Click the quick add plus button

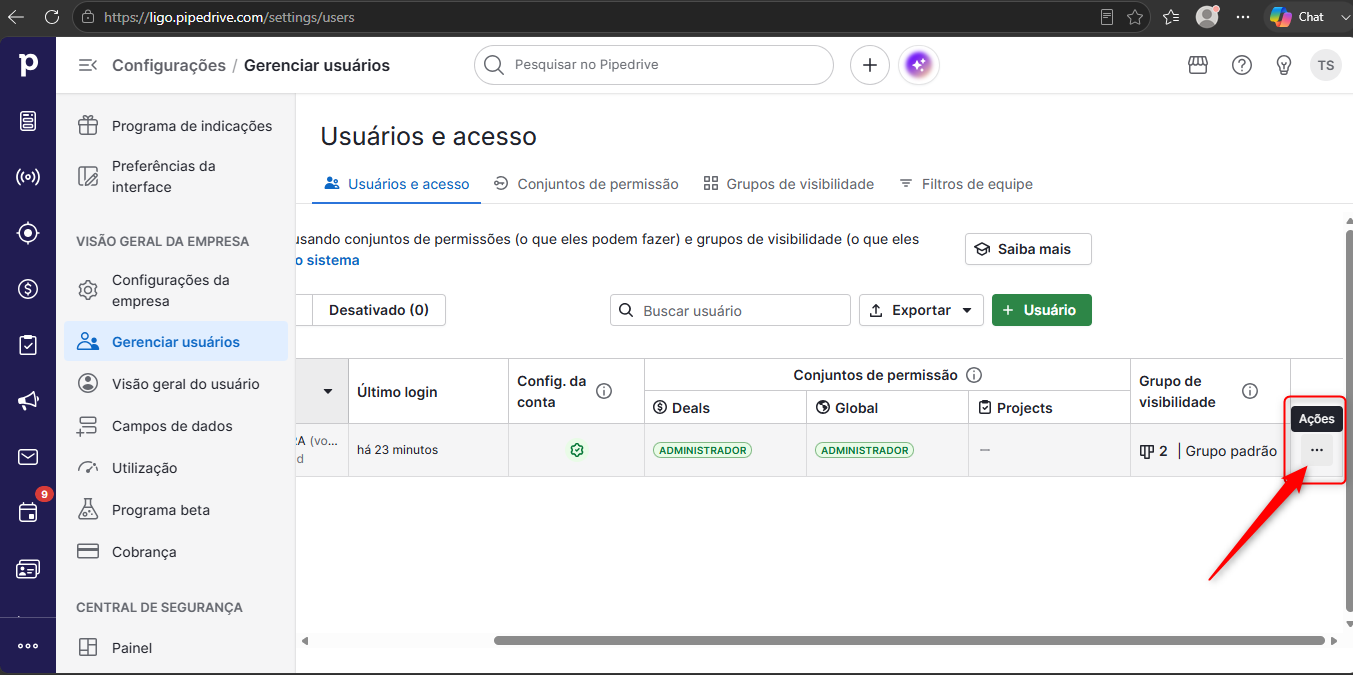pyautogui.click(x=870, y=65)
